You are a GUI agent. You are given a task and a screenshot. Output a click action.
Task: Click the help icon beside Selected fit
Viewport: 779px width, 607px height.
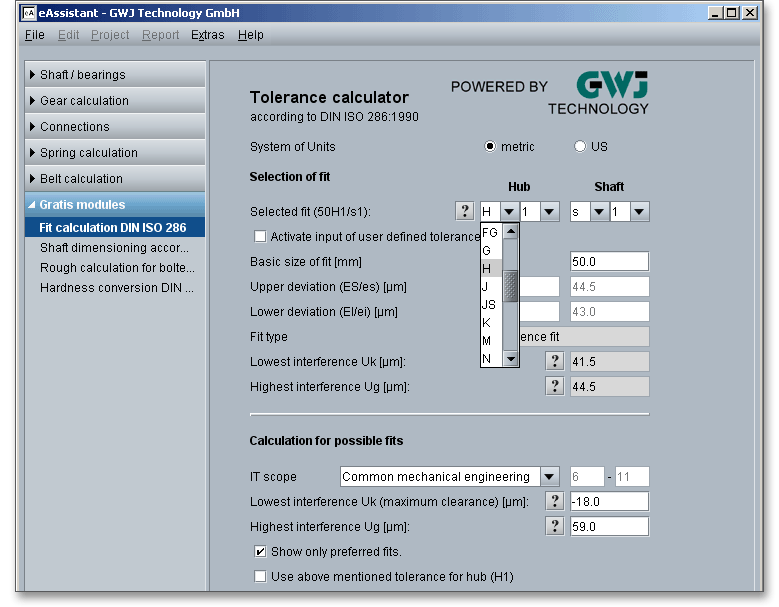tap(464, 211)
